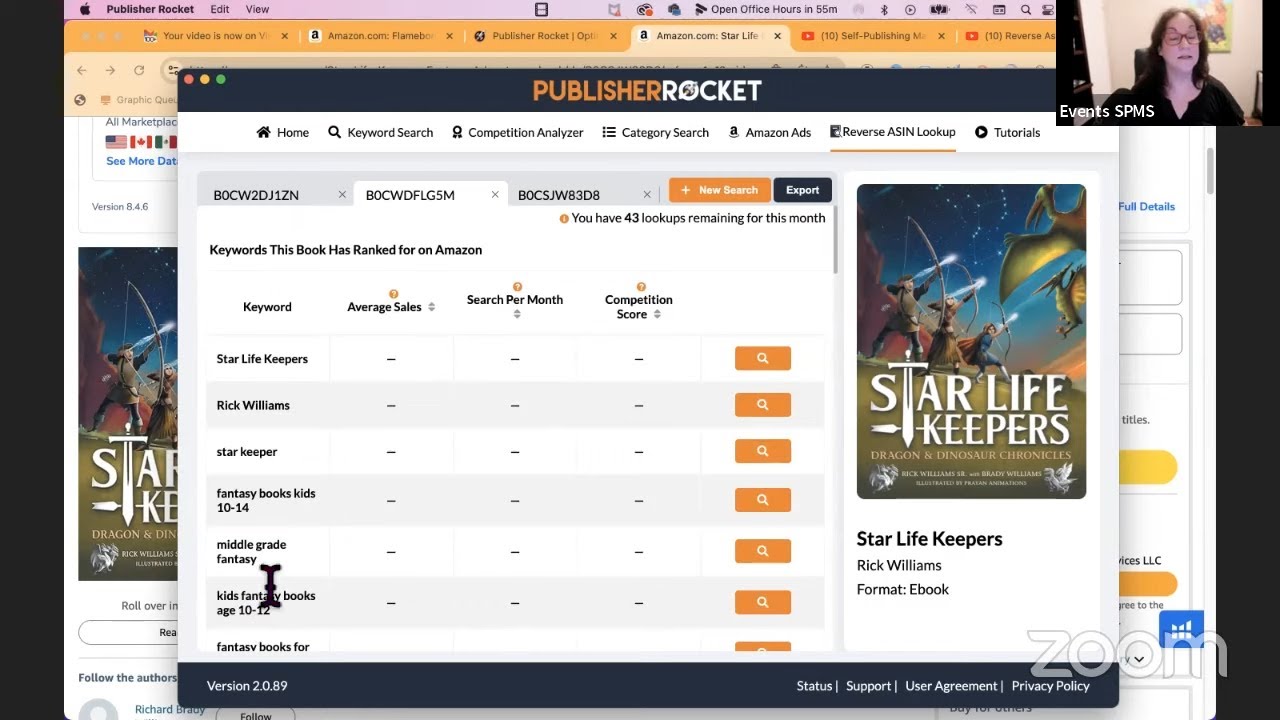The height and width of the screenshot is (720, 1280).
Task: Close the B0CWDFLG5M lookup tab
Action: 495,195
